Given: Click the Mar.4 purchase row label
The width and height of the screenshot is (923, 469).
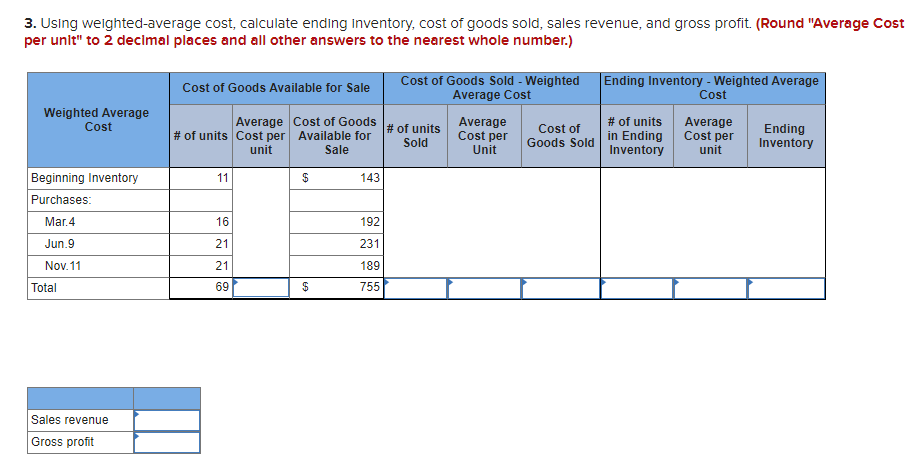Looking at the screenshot, I should pyautogui.click(x=60, y=222).
